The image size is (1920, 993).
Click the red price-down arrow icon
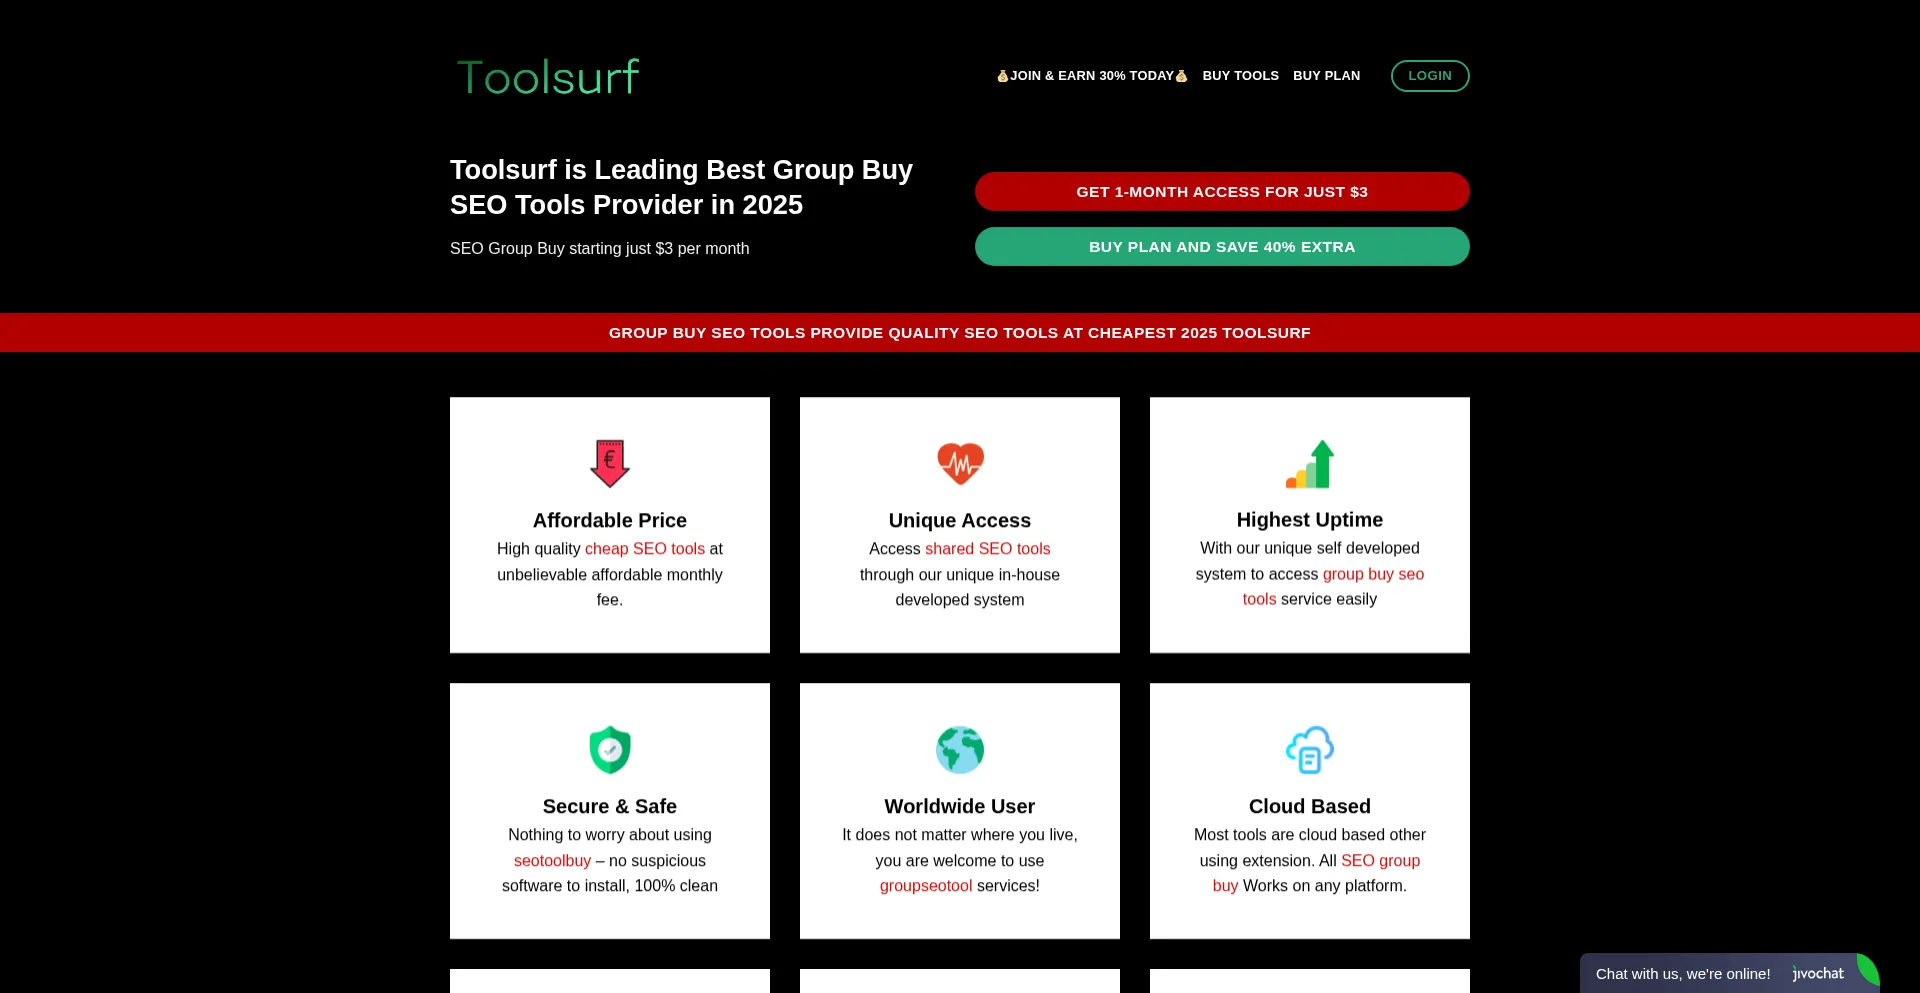pyautogui.click(x=610, y=463)
